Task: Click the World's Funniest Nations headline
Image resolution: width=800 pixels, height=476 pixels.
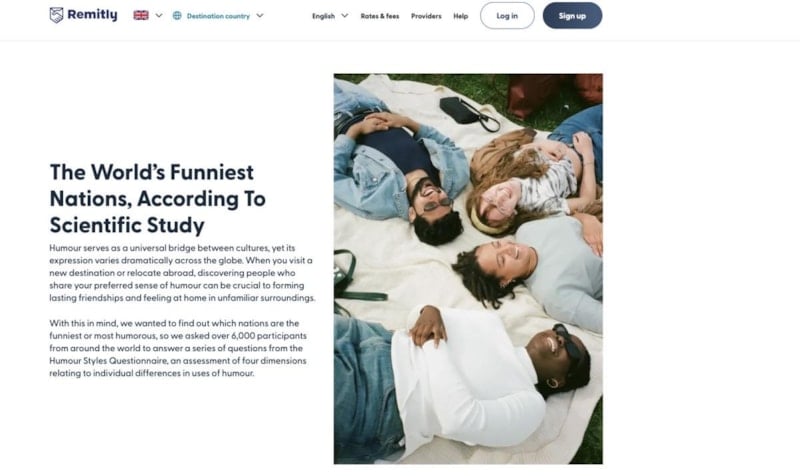Action: click(158, 198)
